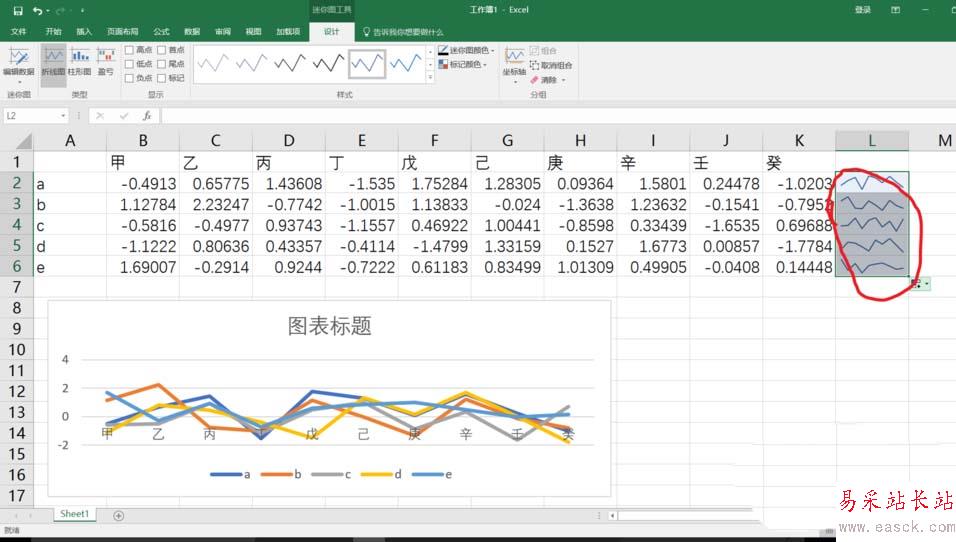Enable the 尾点 last point checkbox

coord(162,64)
